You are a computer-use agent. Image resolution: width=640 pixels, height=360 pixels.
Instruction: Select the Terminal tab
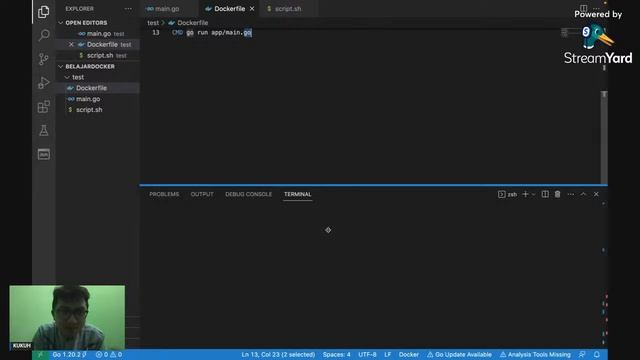click(x=298, y=194)
